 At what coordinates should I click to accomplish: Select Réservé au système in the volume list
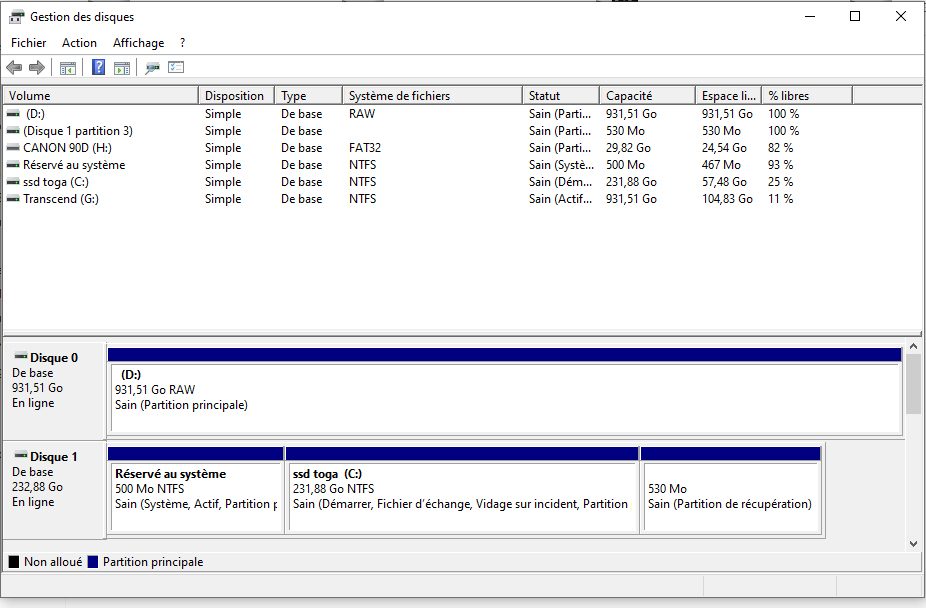coord(74,165)
